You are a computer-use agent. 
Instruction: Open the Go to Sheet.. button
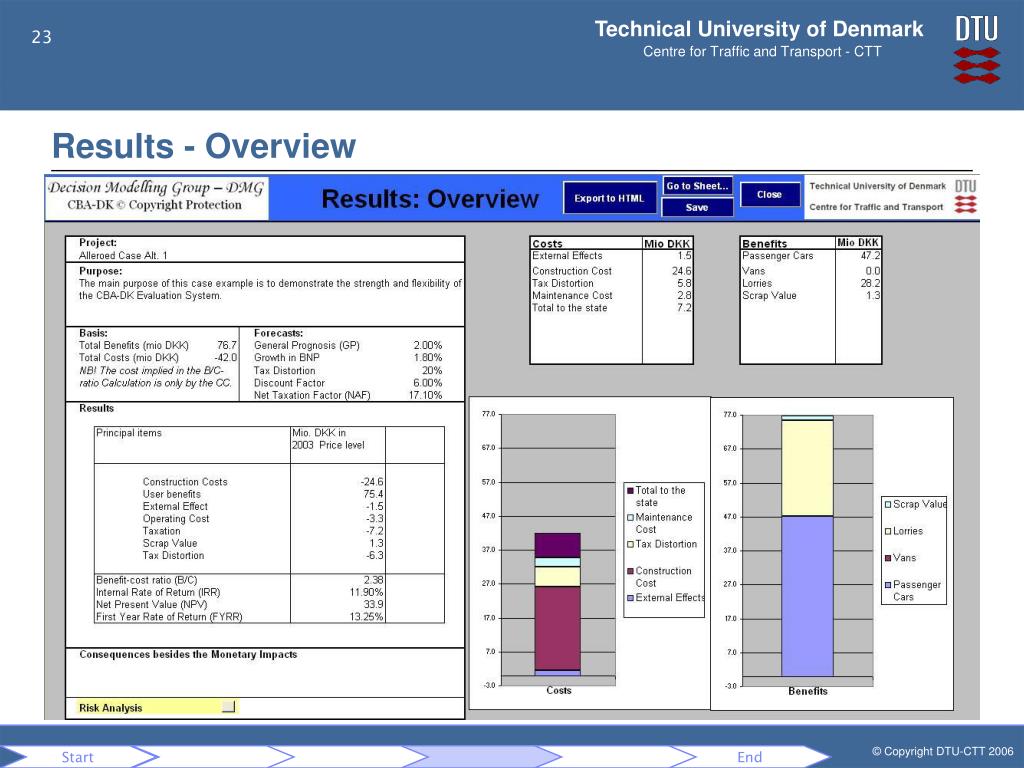pos(697,186)
